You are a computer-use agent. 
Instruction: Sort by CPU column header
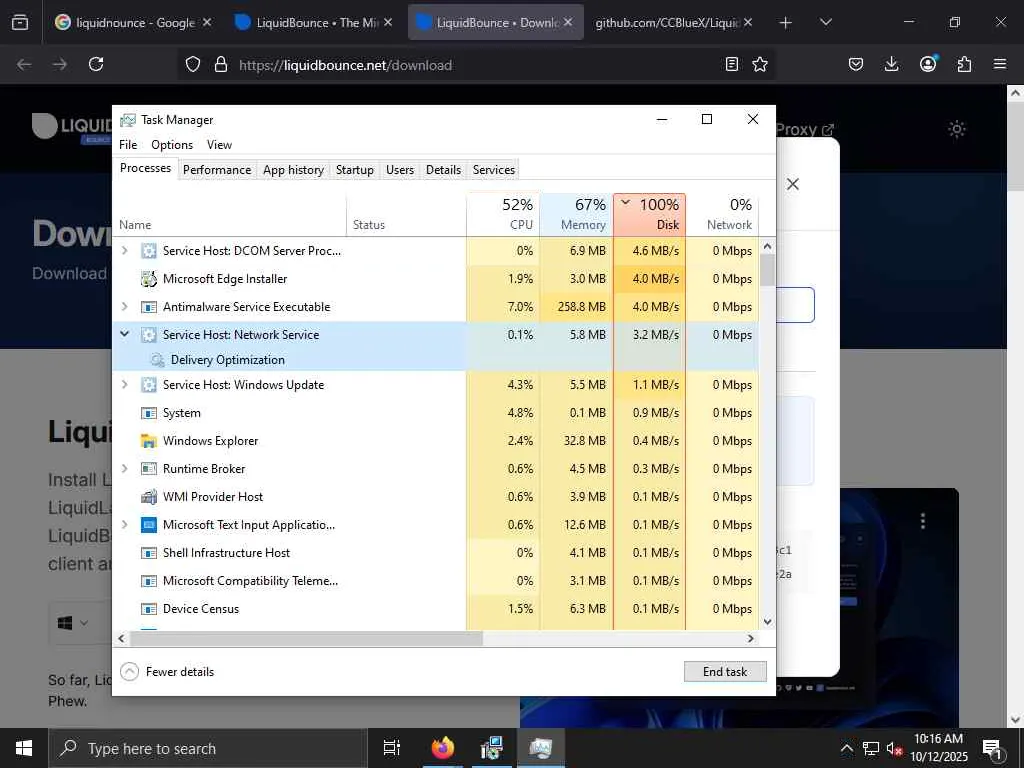point(503,214)
